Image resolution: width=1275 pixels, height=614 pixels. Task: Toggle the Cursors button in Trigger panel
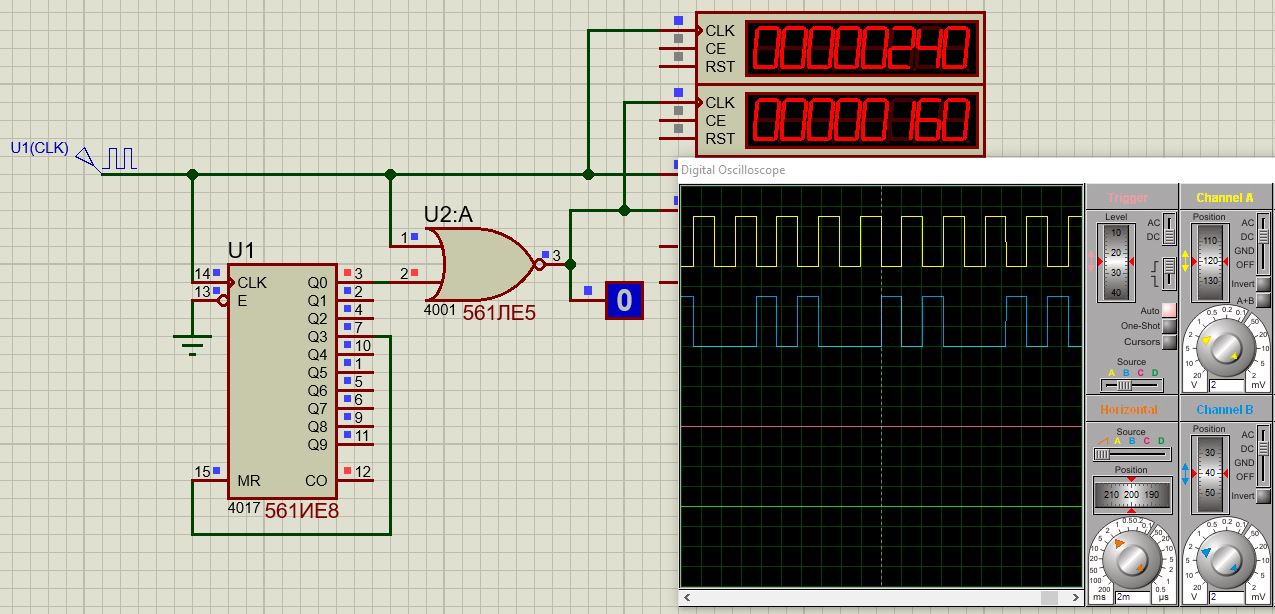(1168, 342)
